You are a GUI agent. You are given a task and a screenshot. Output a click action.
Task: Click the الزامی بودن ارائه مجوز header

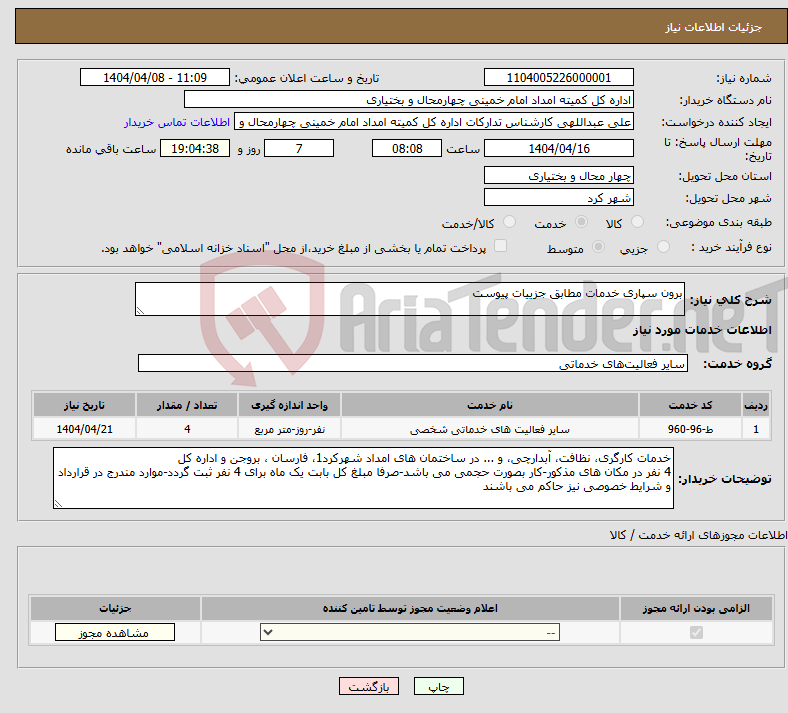click(x=696, y=608)
